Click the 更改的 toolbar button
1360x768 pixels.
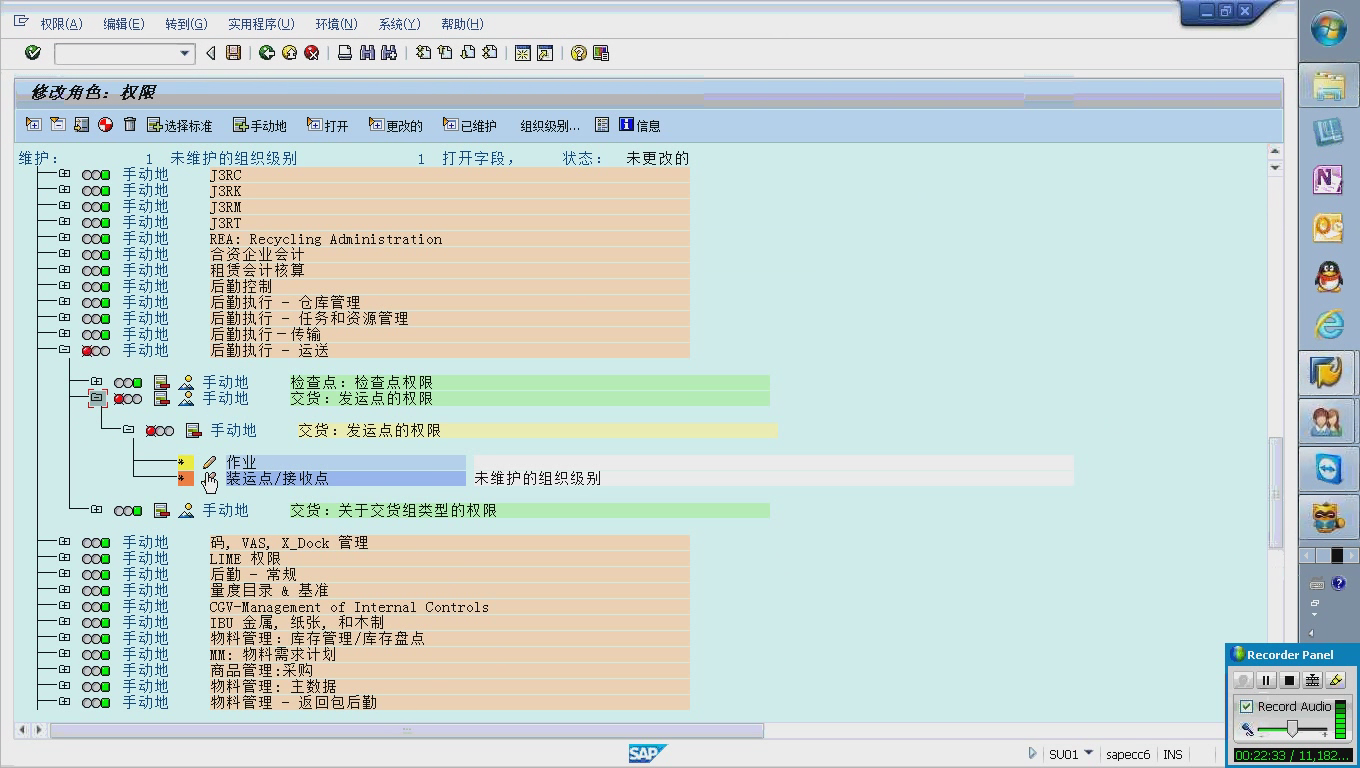[396, 125]
